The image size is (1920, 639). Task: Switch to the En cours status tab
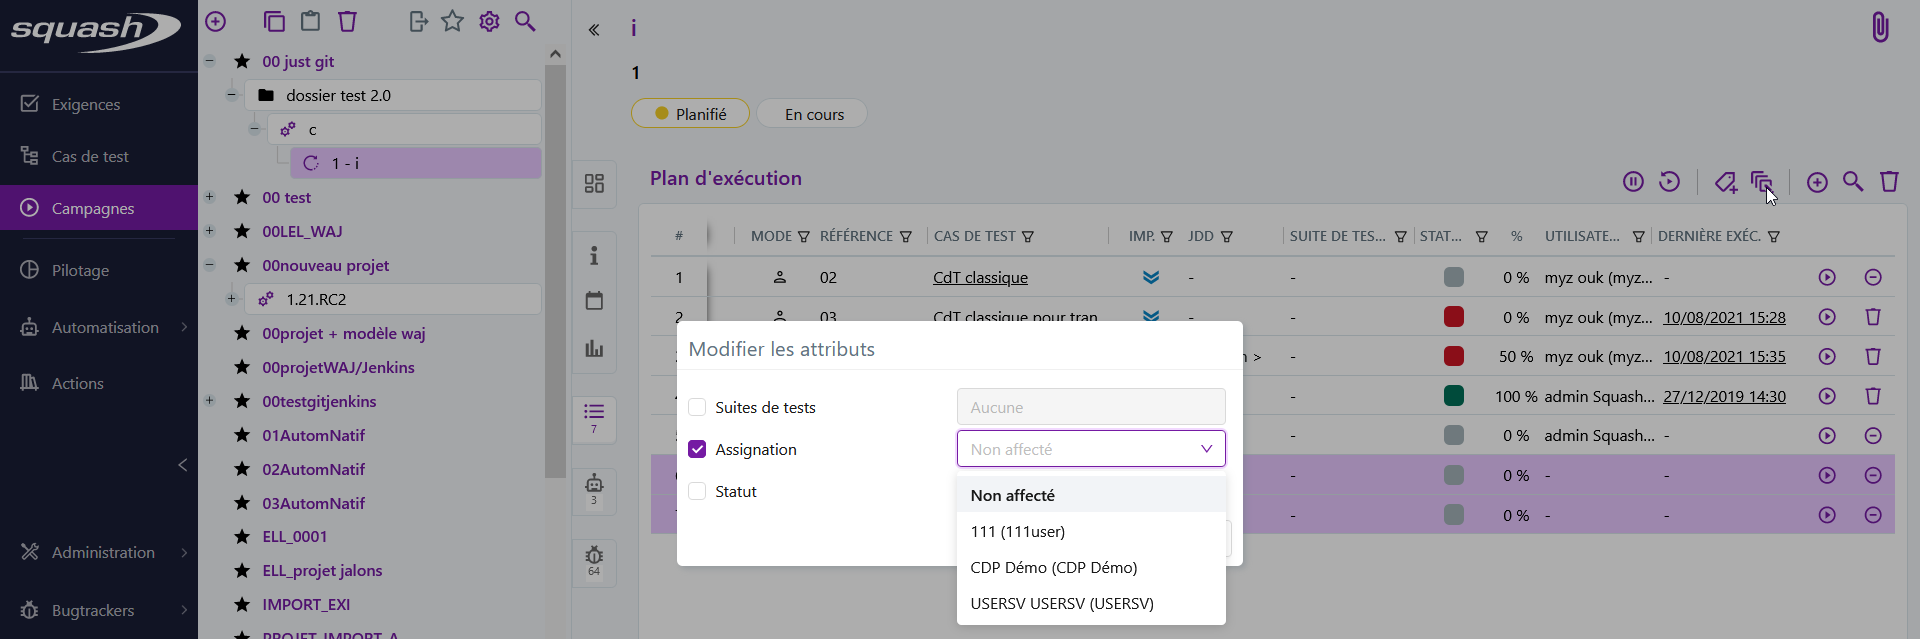[811, 113]
